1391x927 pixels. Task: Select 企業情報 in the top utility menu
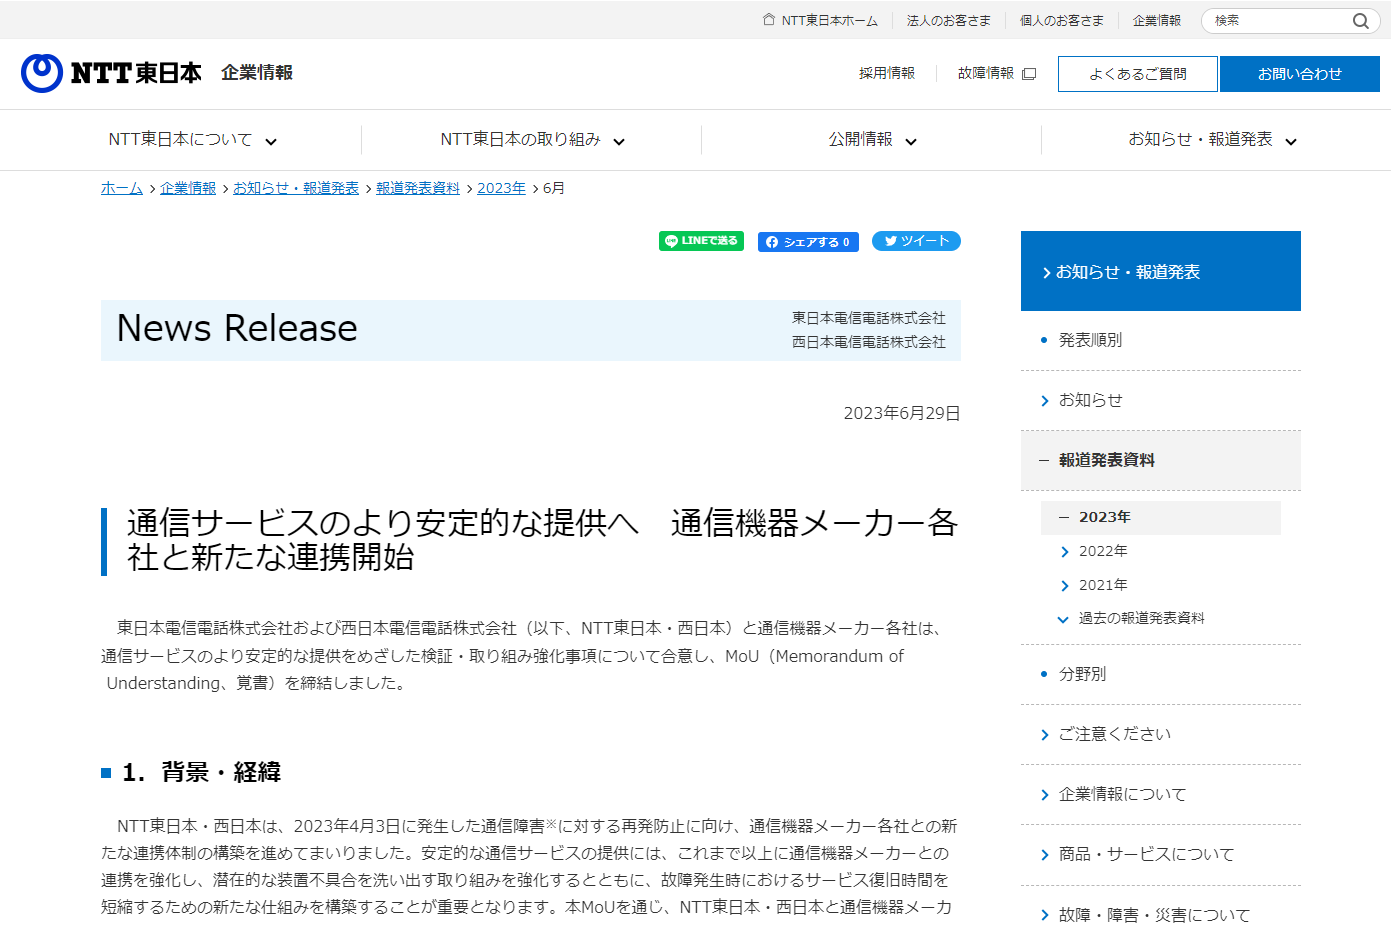point(1156,18)
